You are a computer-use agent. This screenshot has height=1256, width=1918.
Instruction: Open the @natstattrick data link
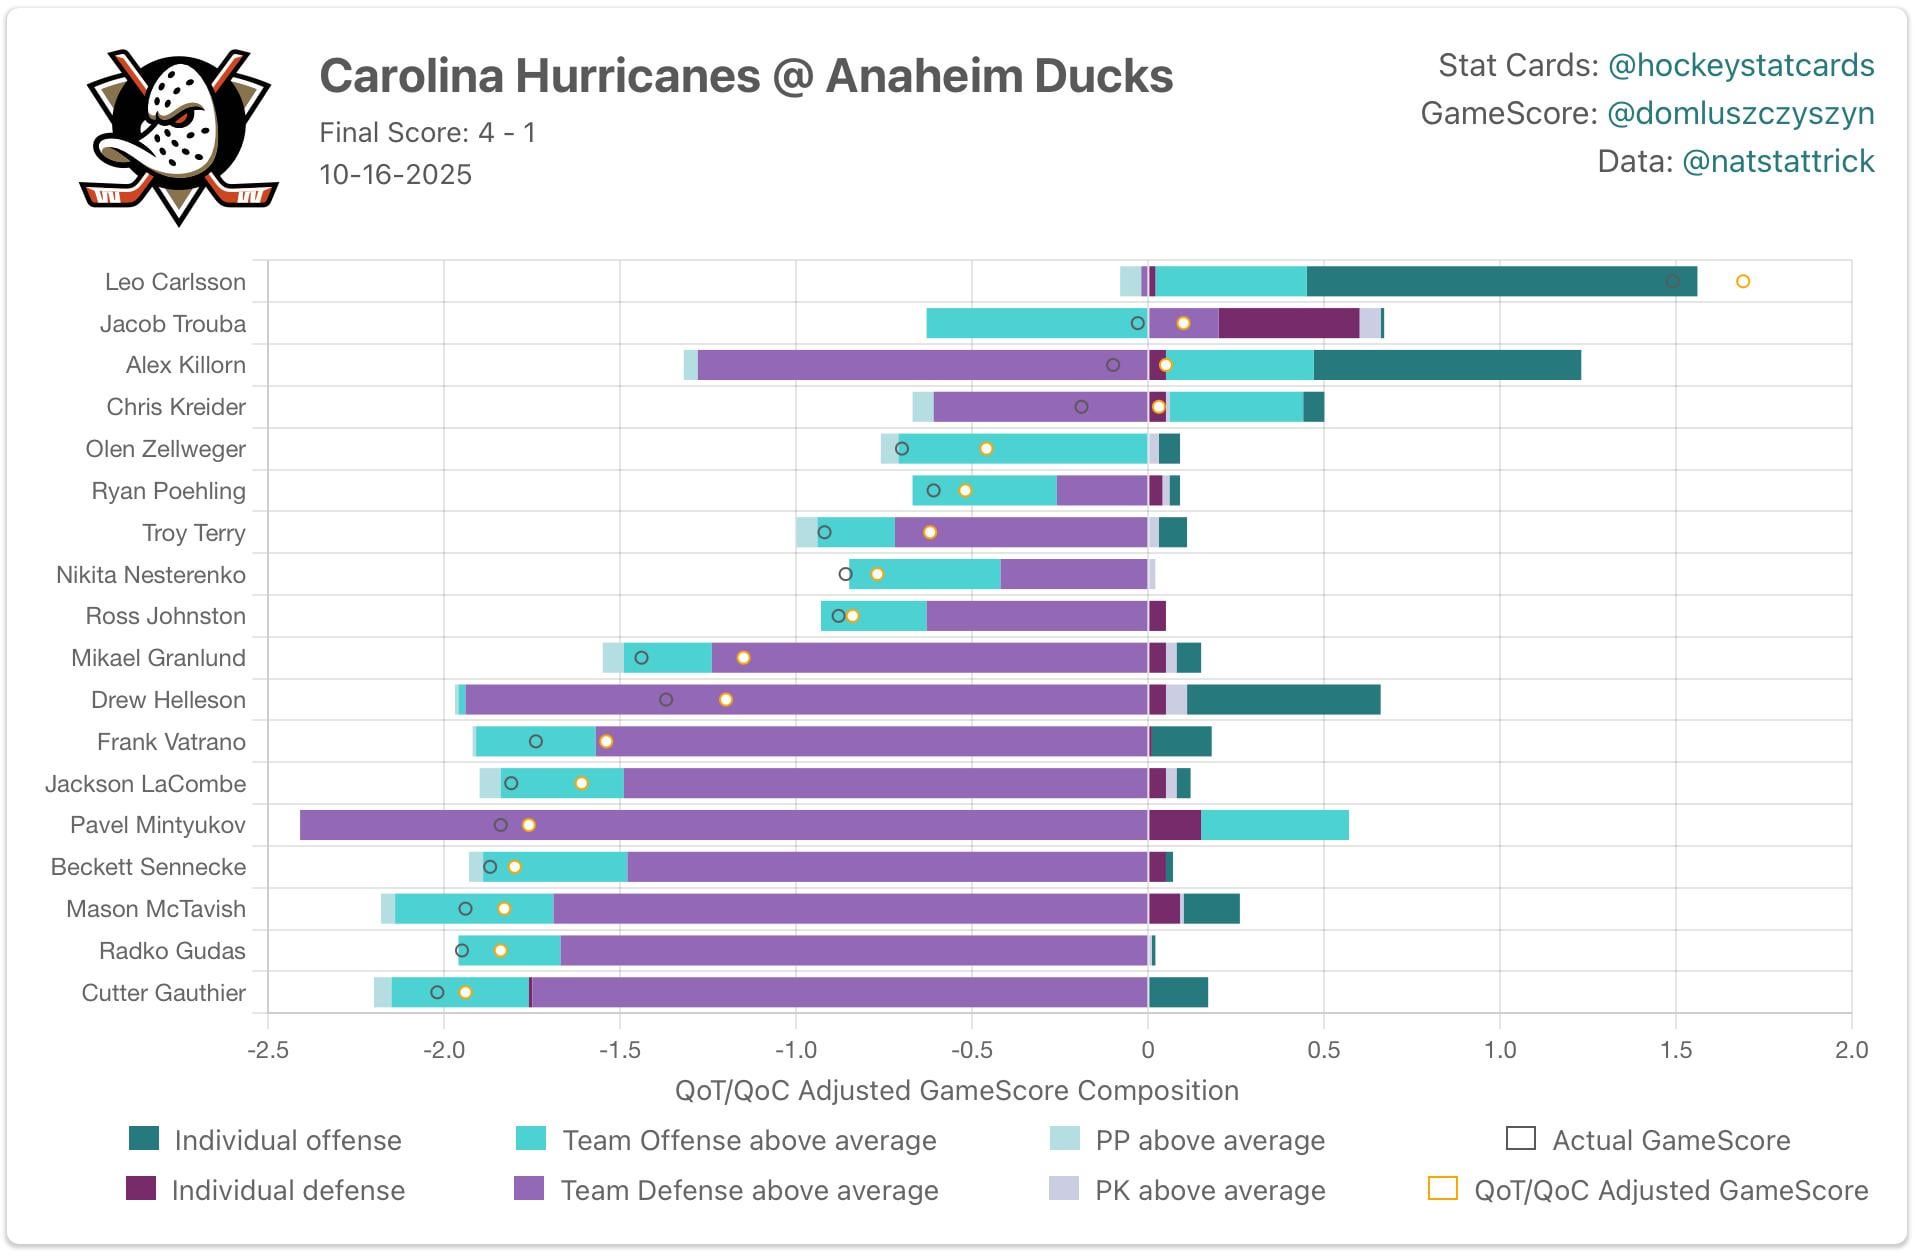click(x=1777, y=161)
